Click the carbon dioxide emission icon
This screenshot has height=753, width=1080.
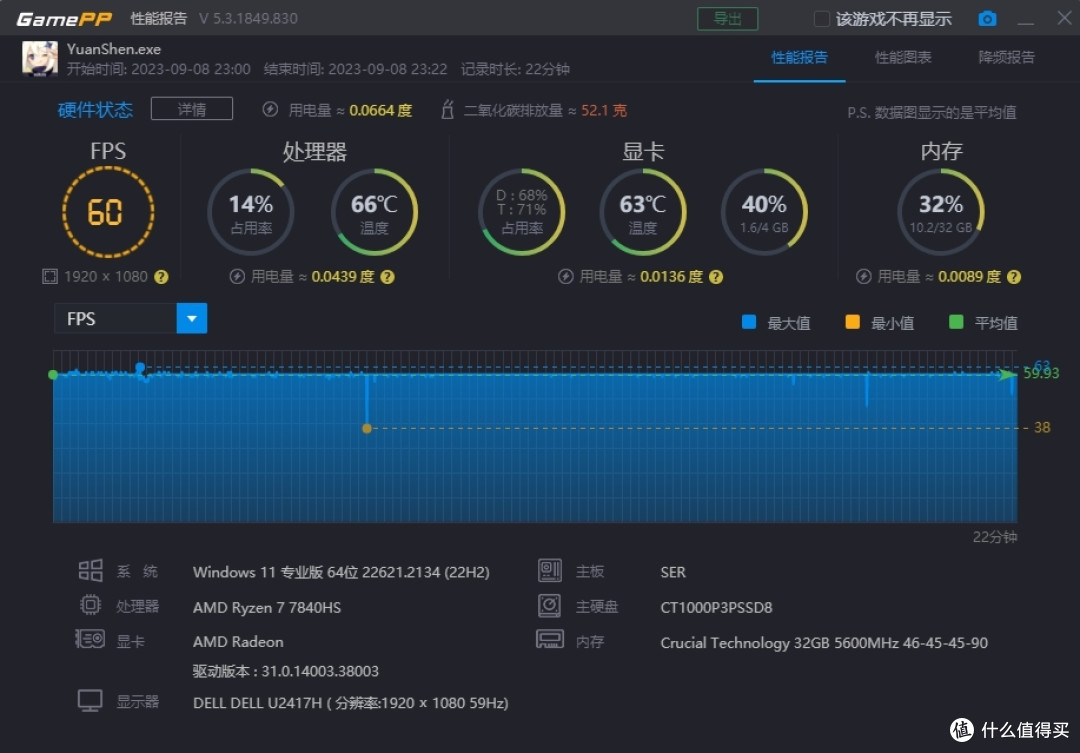pos(447,110)
